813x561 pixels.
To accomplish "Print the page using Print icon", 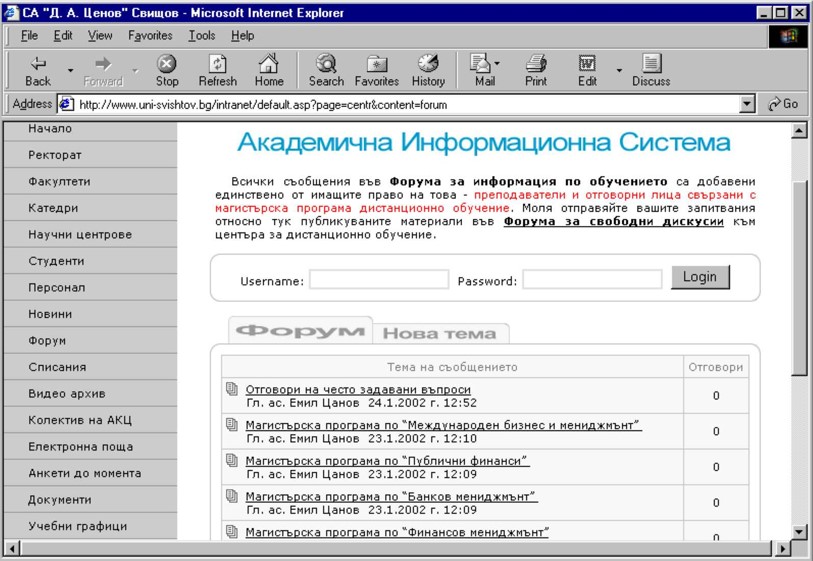I will [x=536, y=71].
